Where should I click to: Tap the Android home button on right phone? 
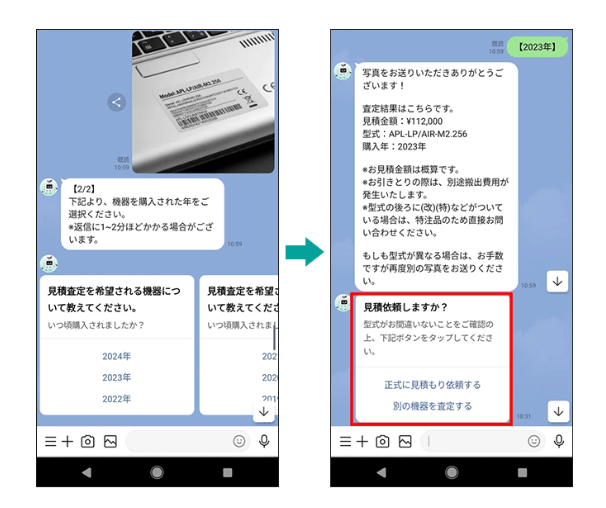click(452, 472)
